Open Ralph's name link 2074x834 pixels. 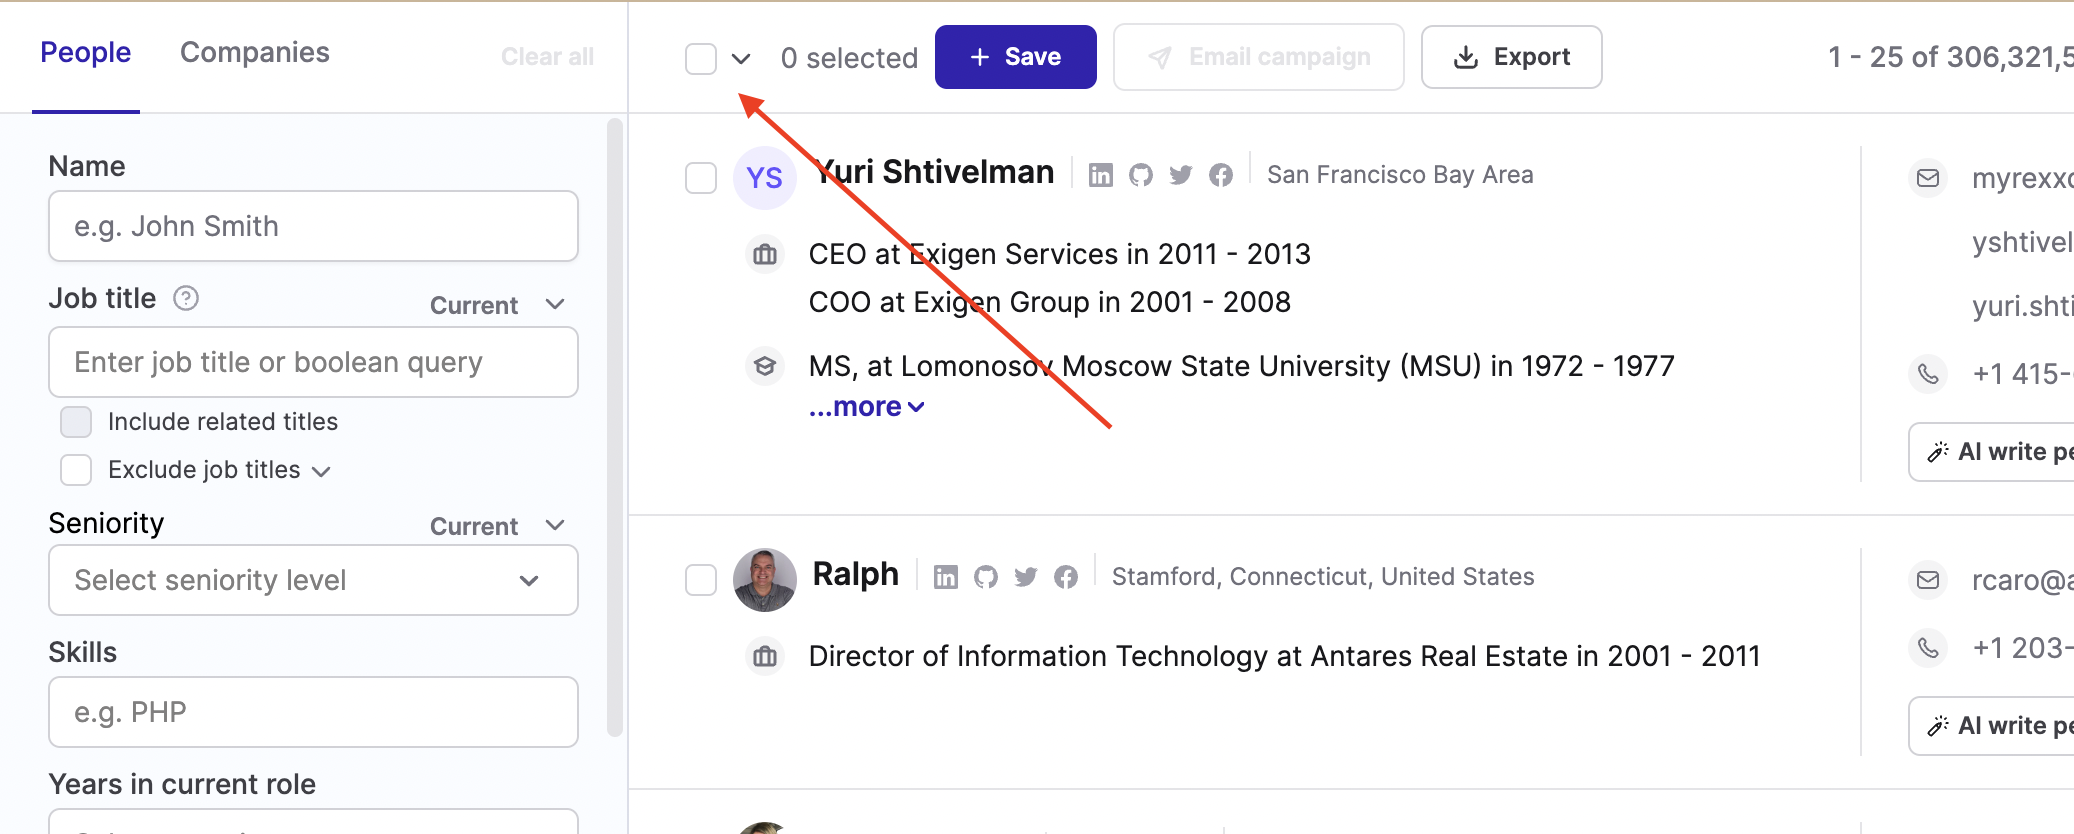(856, 574)
